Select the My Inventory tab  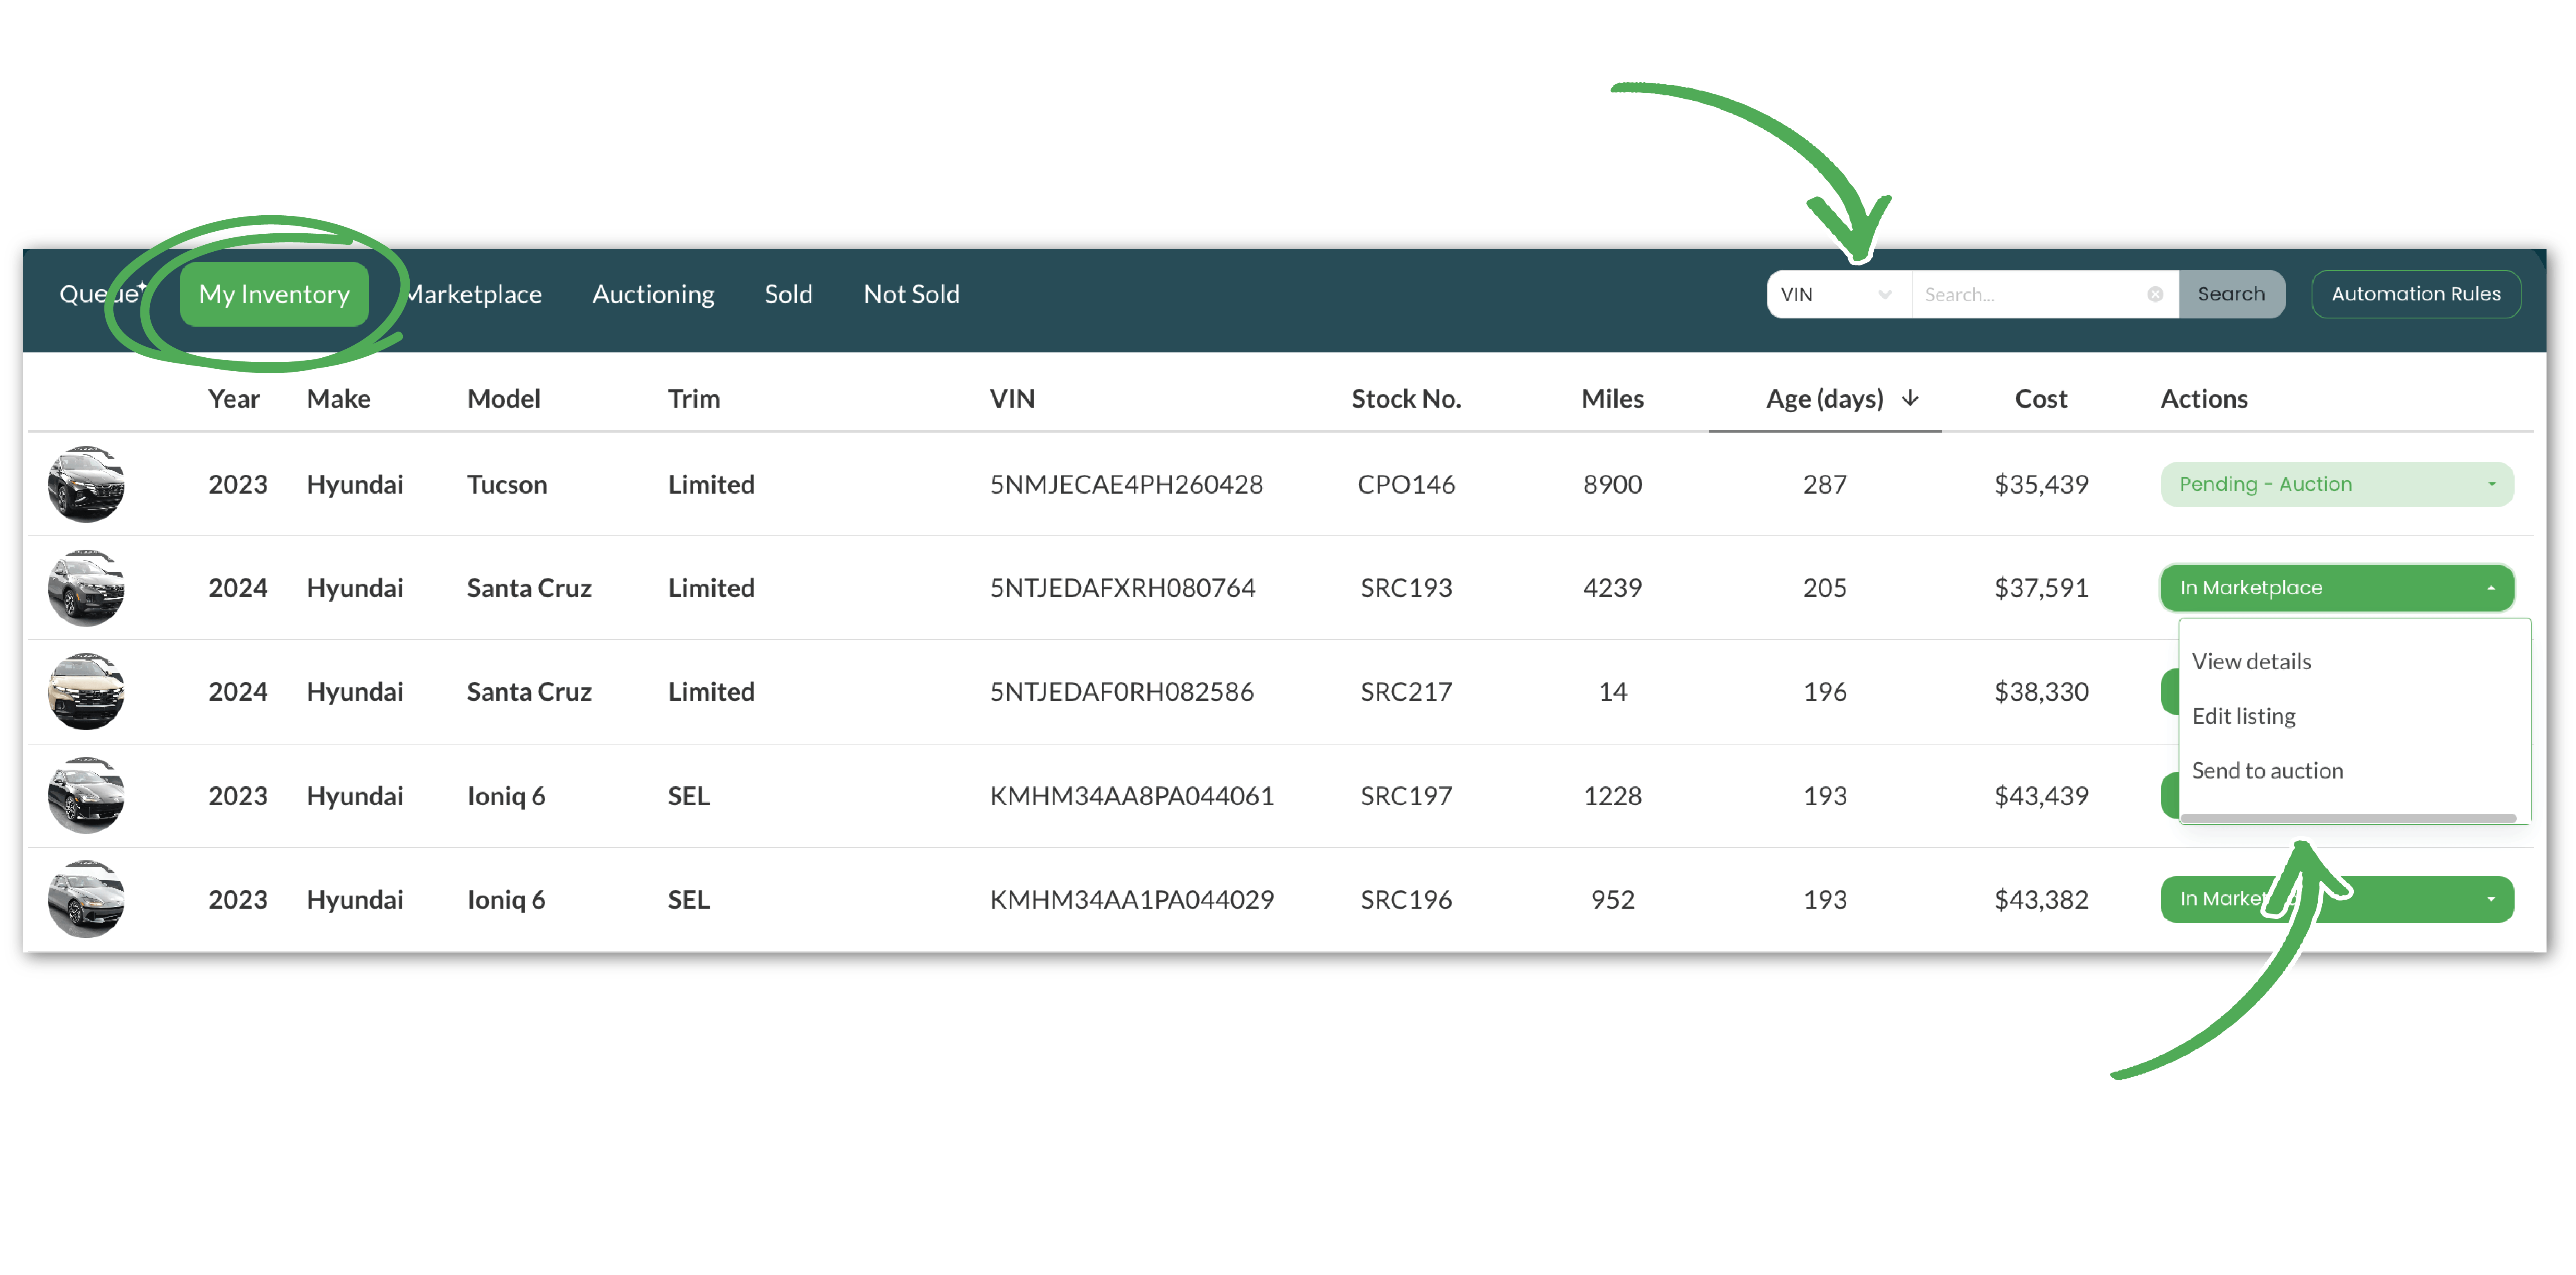274,294
